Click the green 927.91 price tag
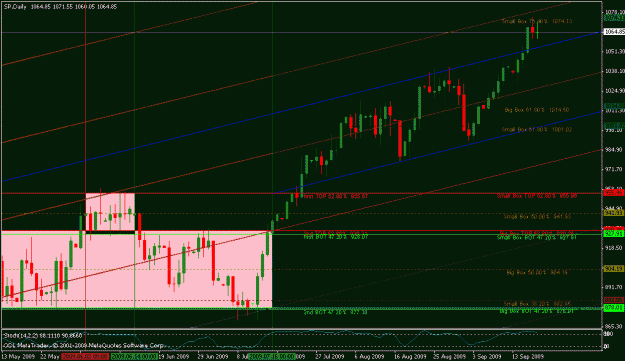The width and height of the screenshot is (625, 361). point(614,234)
